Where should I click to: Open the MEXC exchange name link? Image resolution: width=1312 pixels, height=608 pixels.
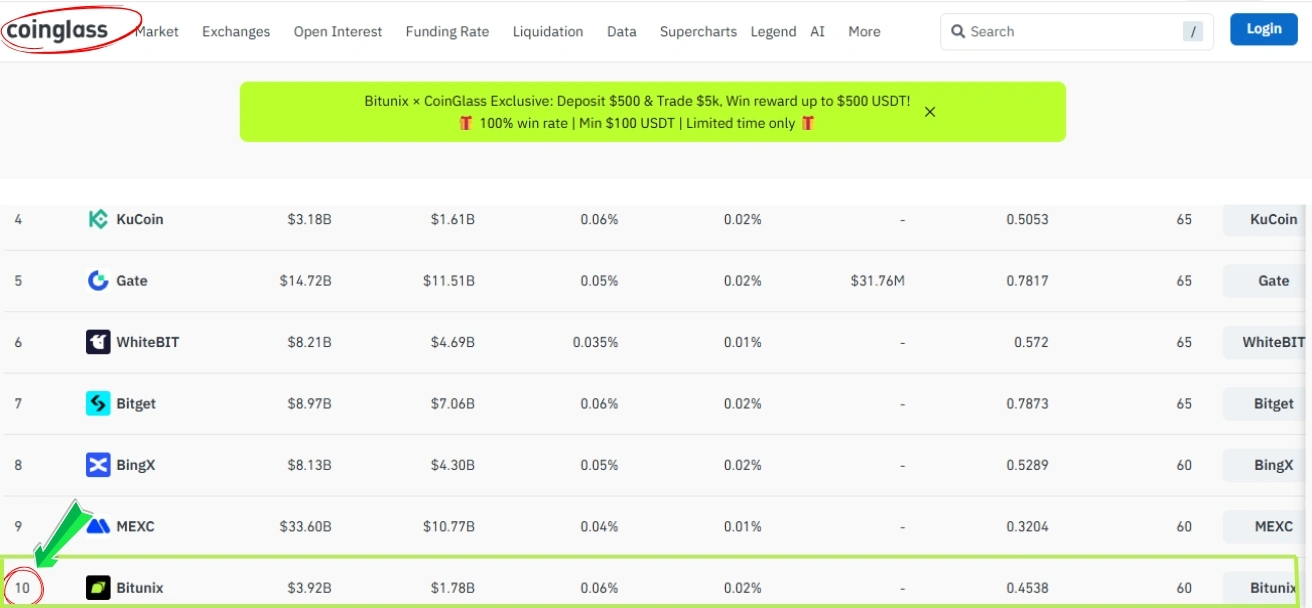click(x=136, y=526)
